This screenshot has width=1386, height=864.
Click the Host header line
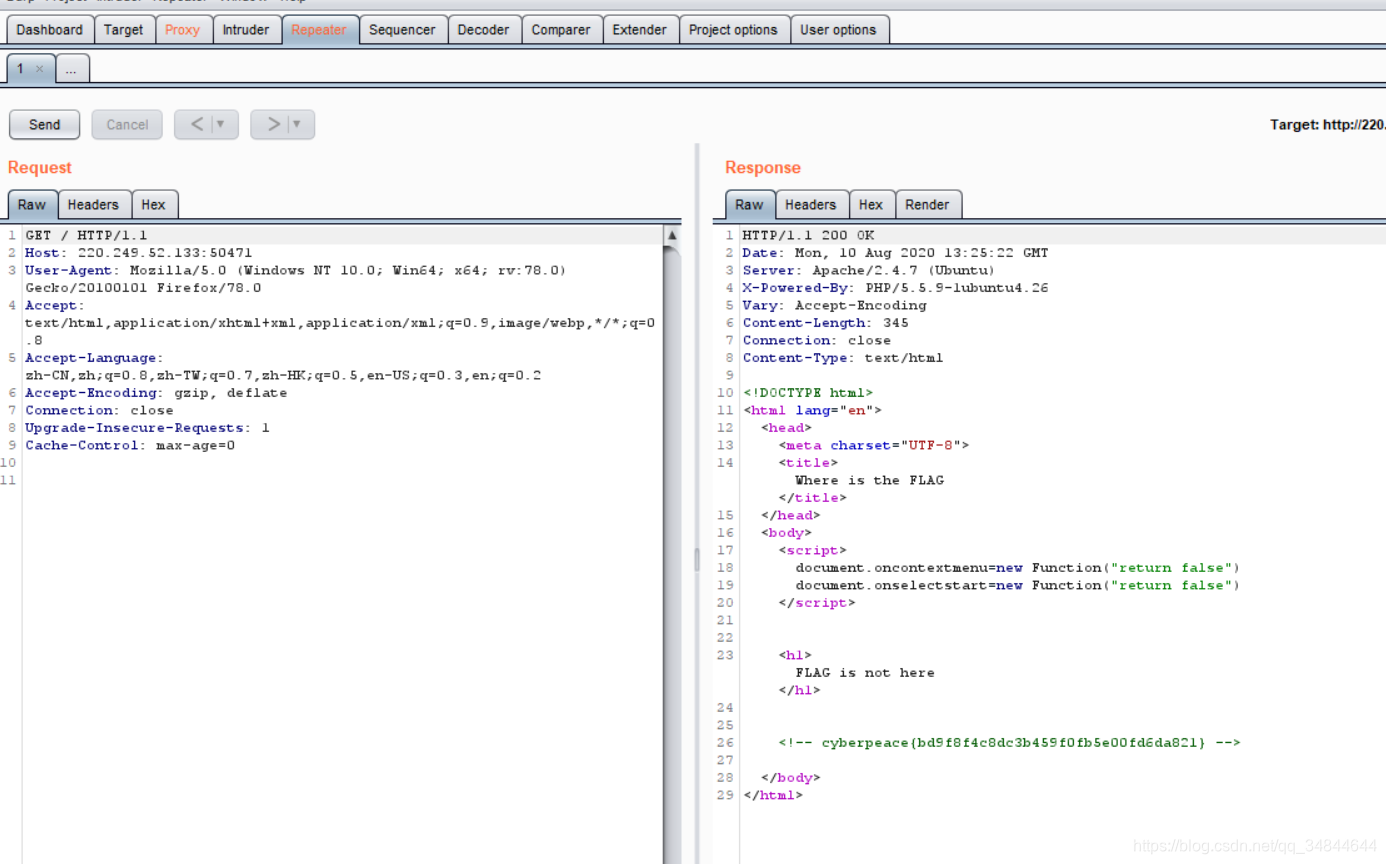click(139, 253)
